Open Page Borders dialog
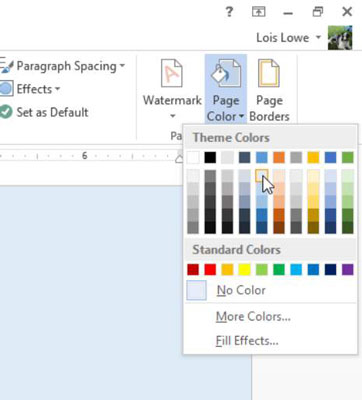This screenshot has width=362, height=400. 269,90
